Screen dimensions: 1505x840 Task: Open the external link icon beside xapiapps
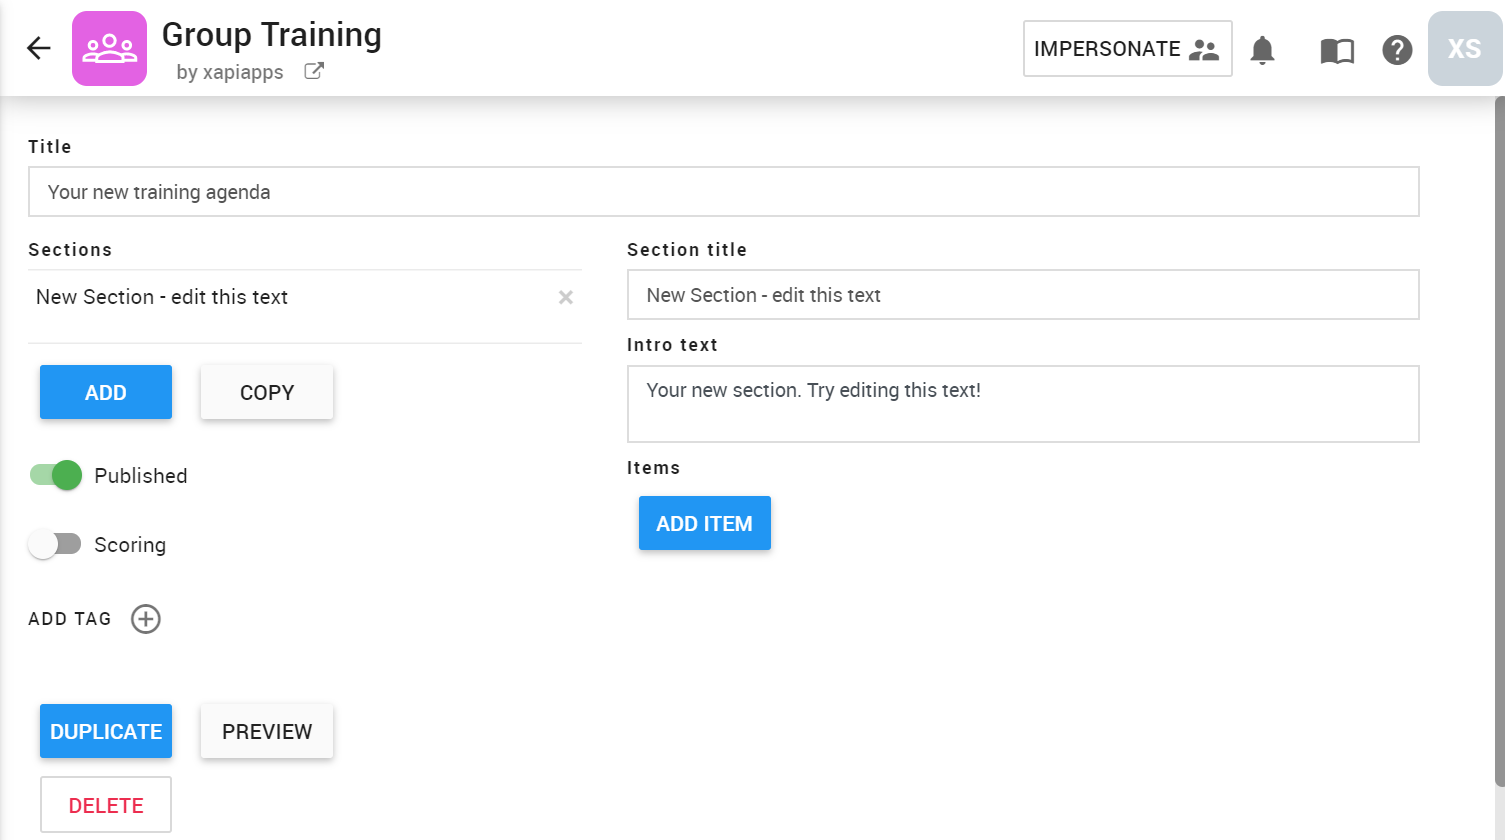pos(314,71)
